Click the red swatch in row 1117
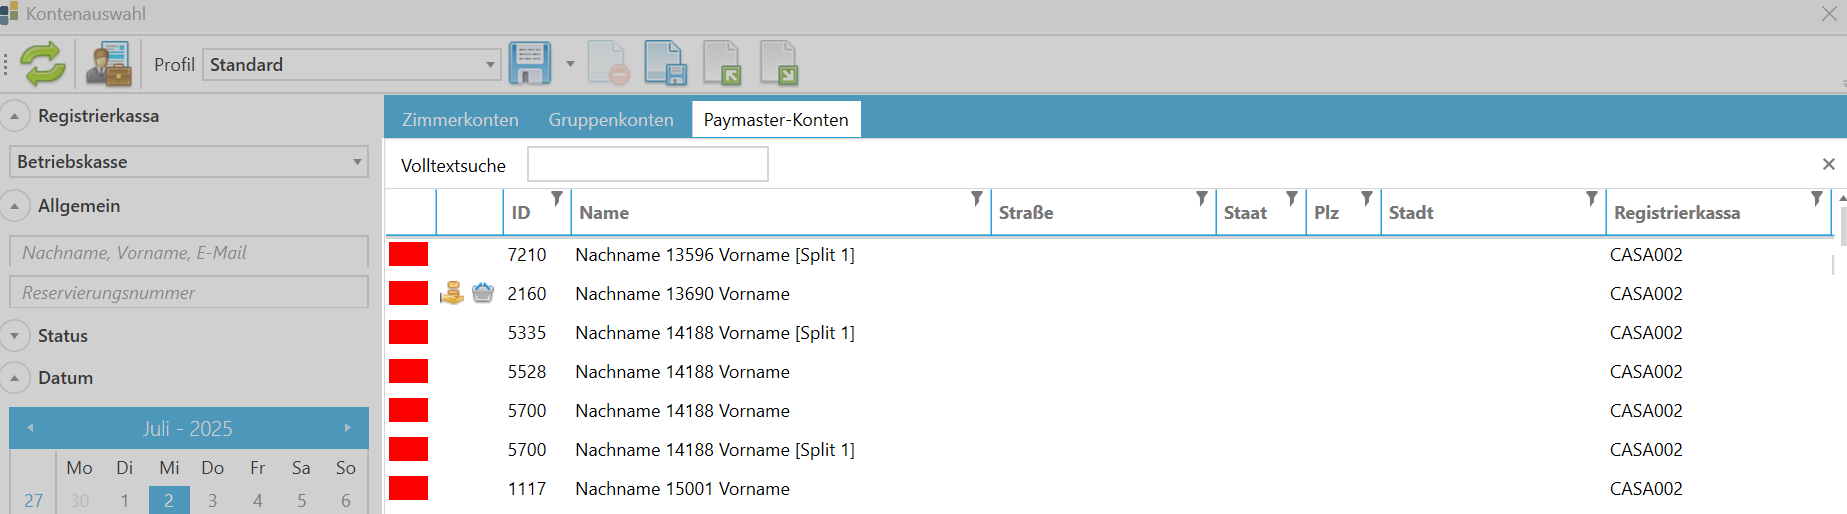The width and height of the screenshot is (1847, 514). [x=408, y=488]
